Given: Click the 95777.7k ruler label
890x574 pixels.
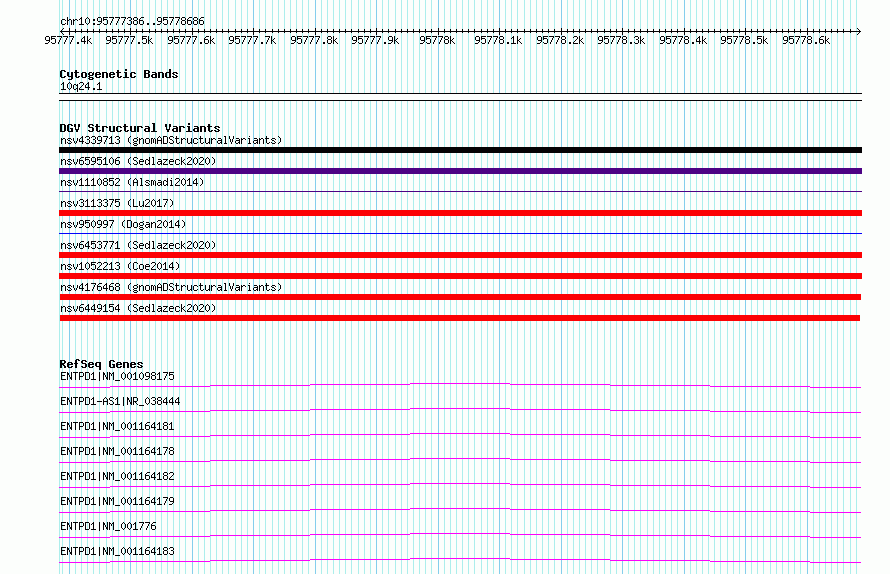Looking at the screenshot, I should coord(252,40).
